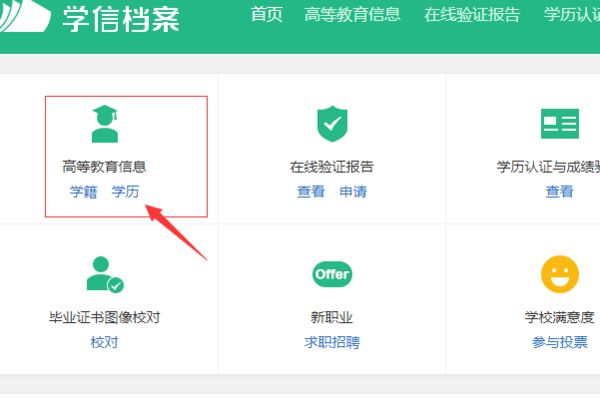Click the 学校满意度 heading
This screenshot has height=398, width=600.
pyautogui.click(x=559, y=317)
